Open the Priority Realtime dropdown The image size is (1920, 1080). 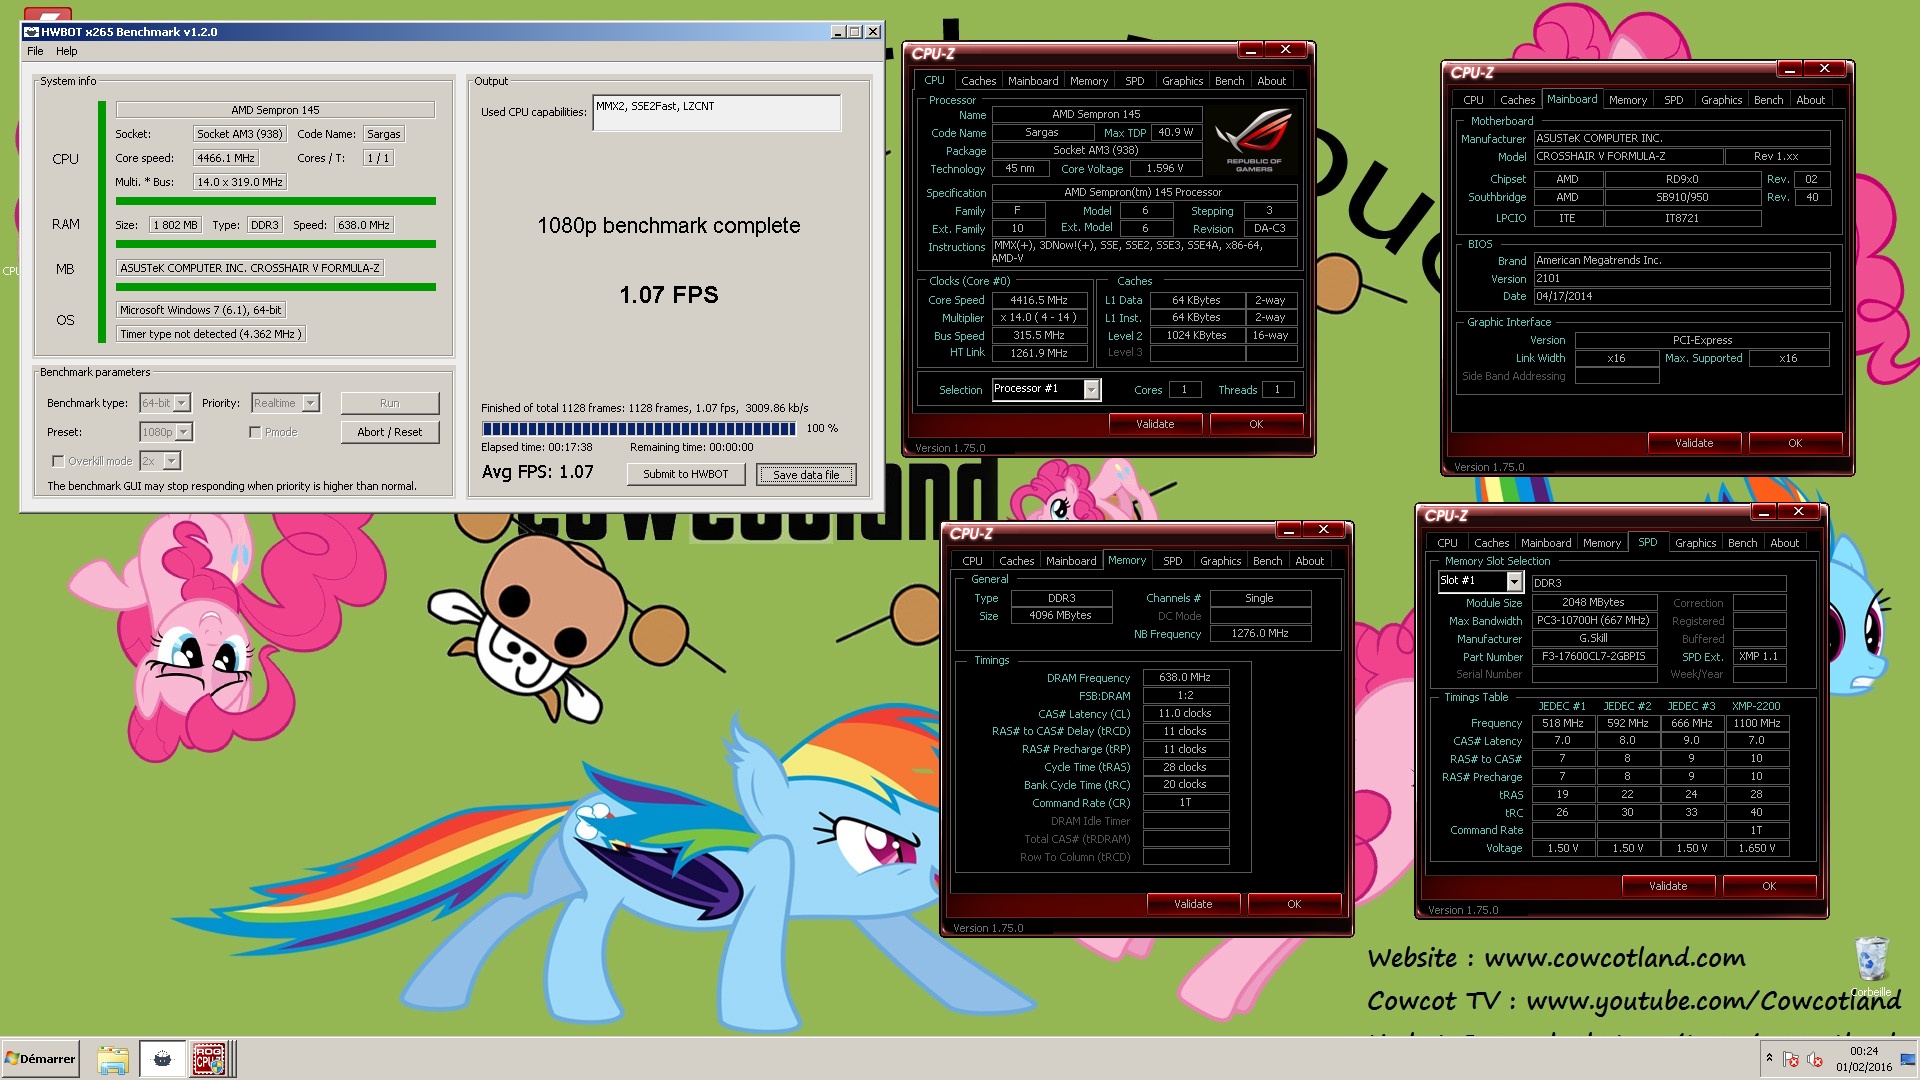coord(311,403)
